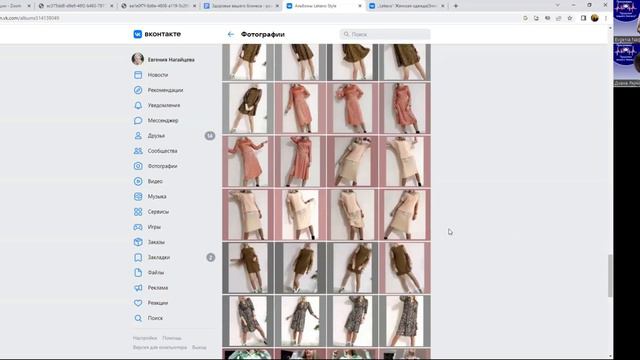Open the tab search chevron in Chrome
The width and height of the screenshot is (640, 360).
tap(558, 5)
